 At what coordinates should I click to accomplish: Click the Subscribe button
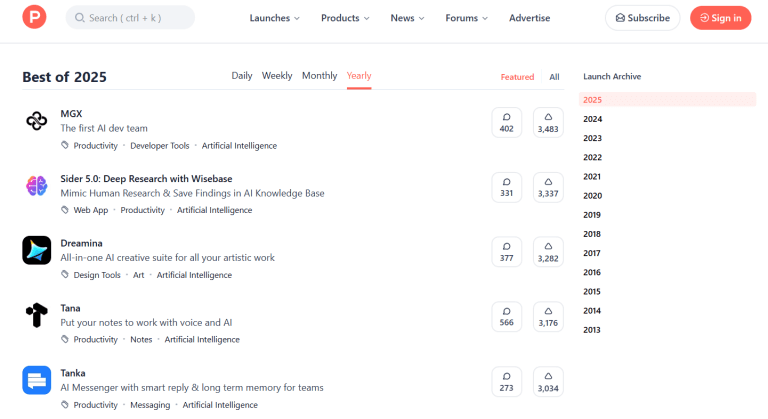click(x=643, y=18)
